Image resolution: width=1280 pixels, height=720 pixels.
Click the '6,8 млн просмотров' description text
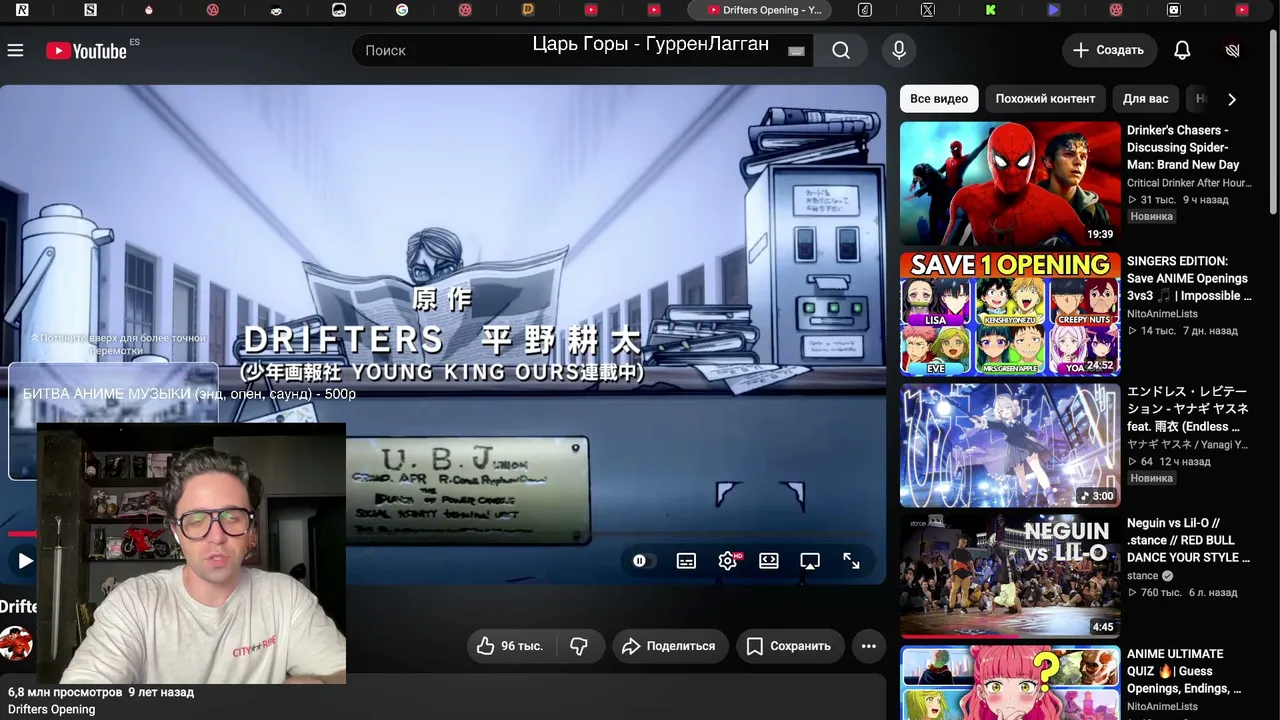pyautogui.click(x=65, y=692)
